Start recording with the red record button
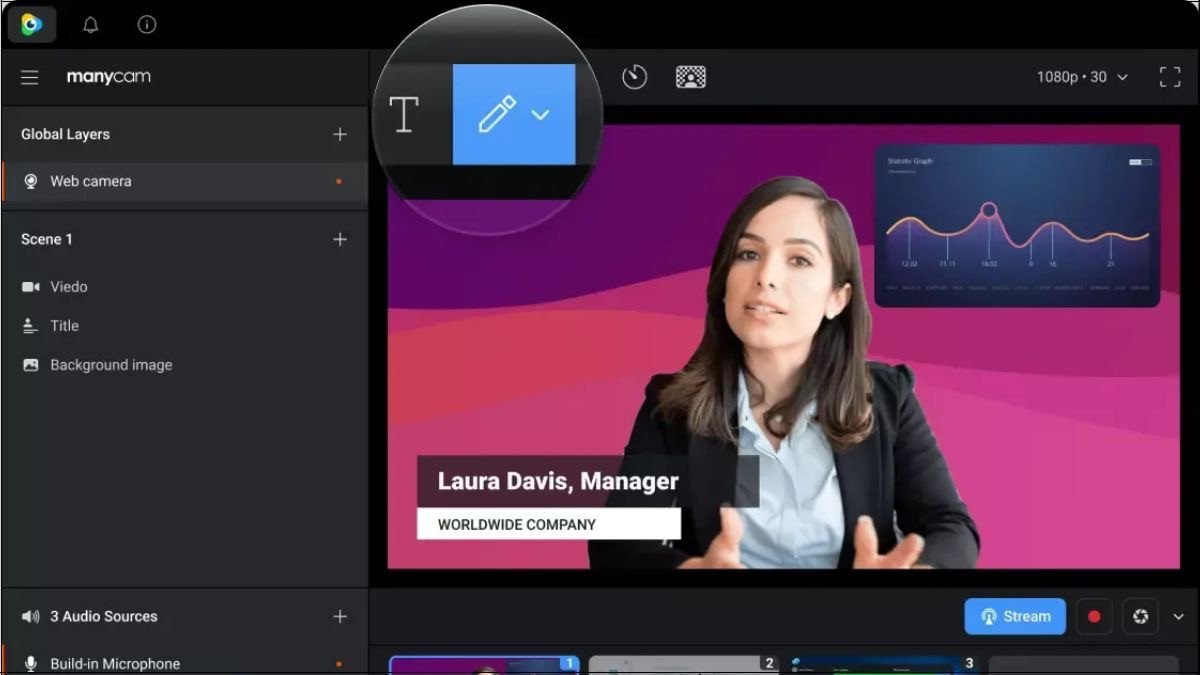Screen dimensions: 1200x675 click(x=1094, y=617)
